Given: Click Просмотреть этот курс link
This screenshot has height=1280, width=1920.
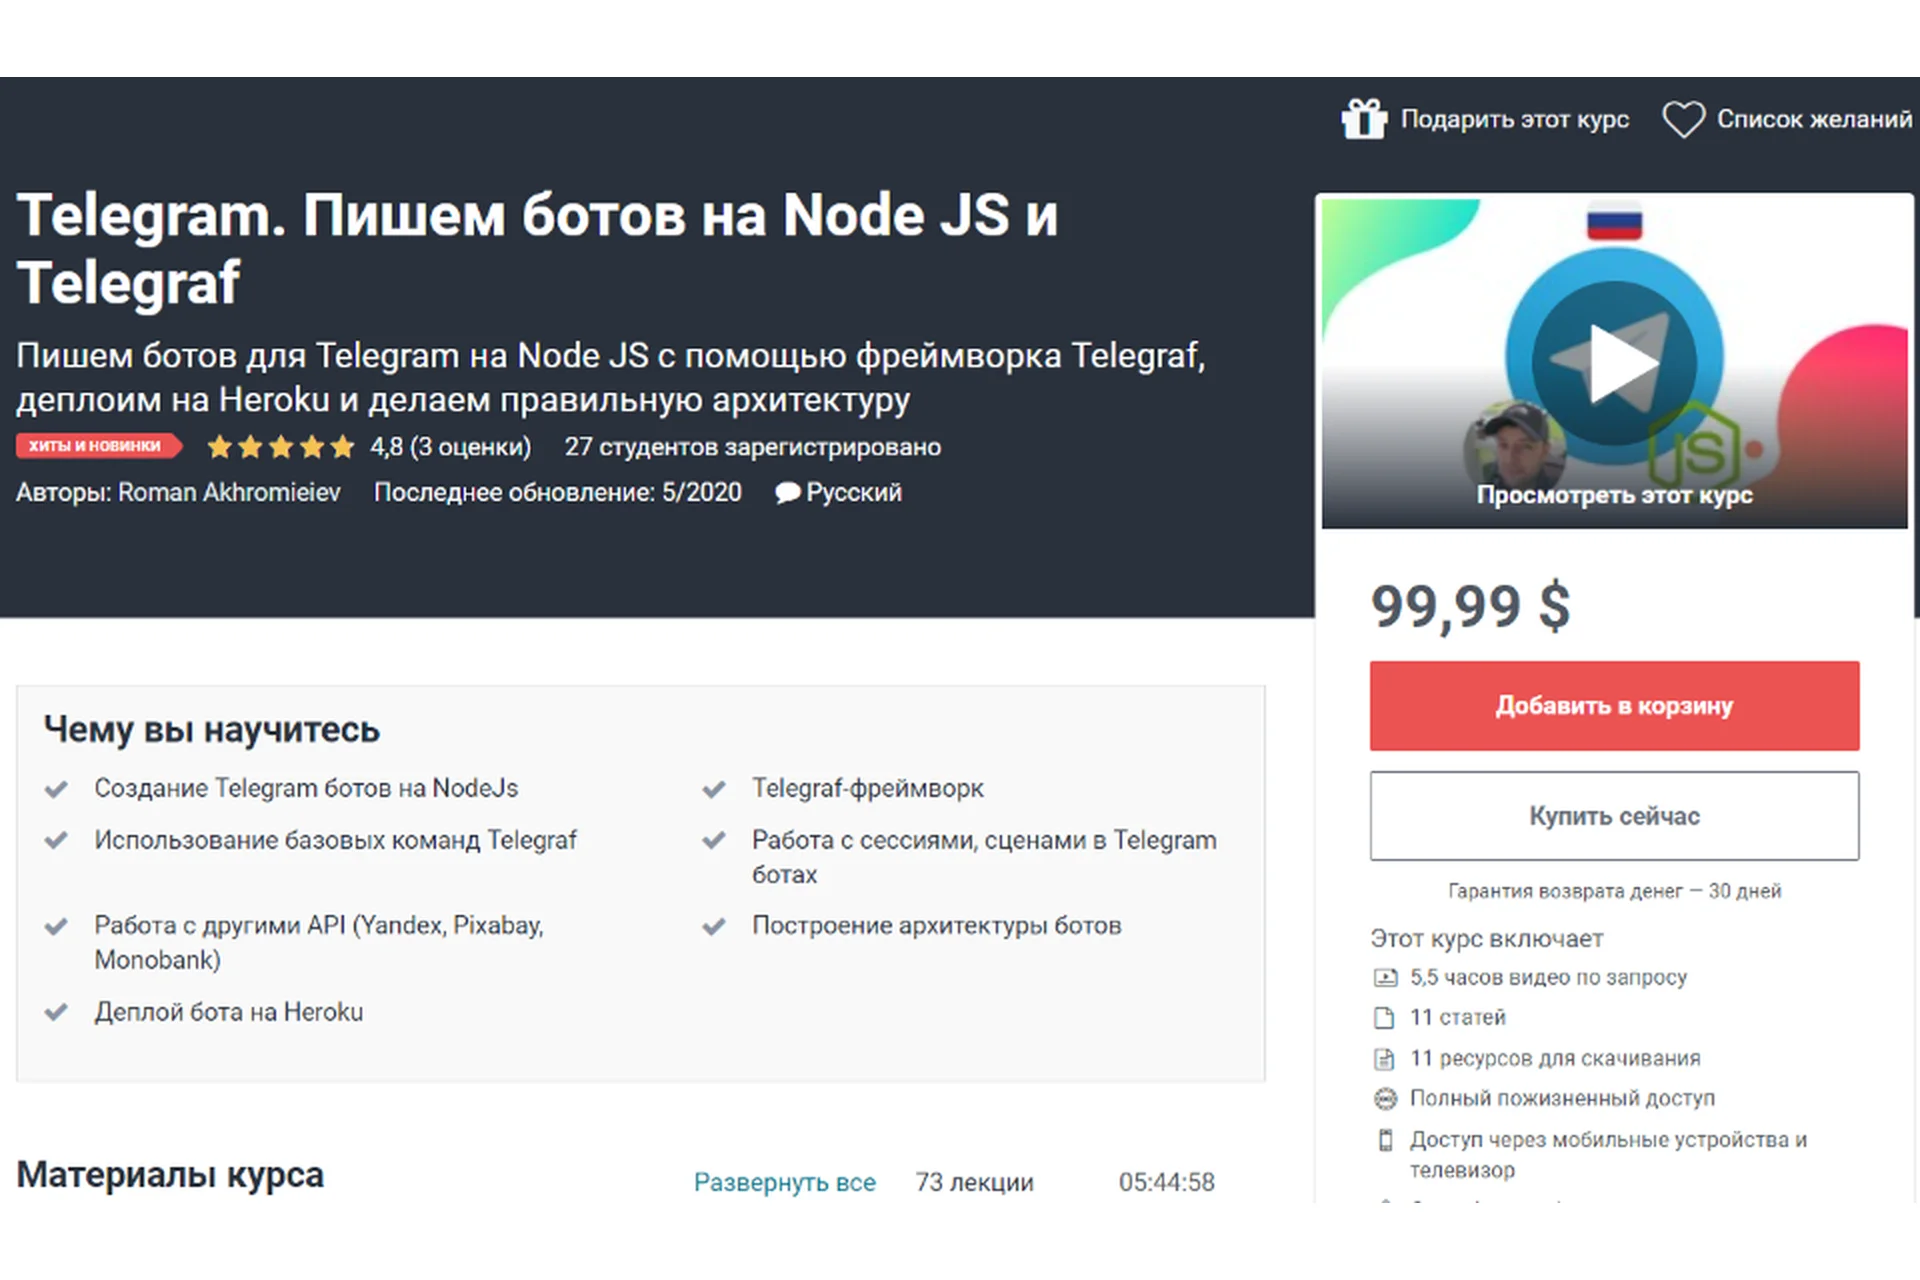Looking at the screenshot, I should [x=1613, y=494].
